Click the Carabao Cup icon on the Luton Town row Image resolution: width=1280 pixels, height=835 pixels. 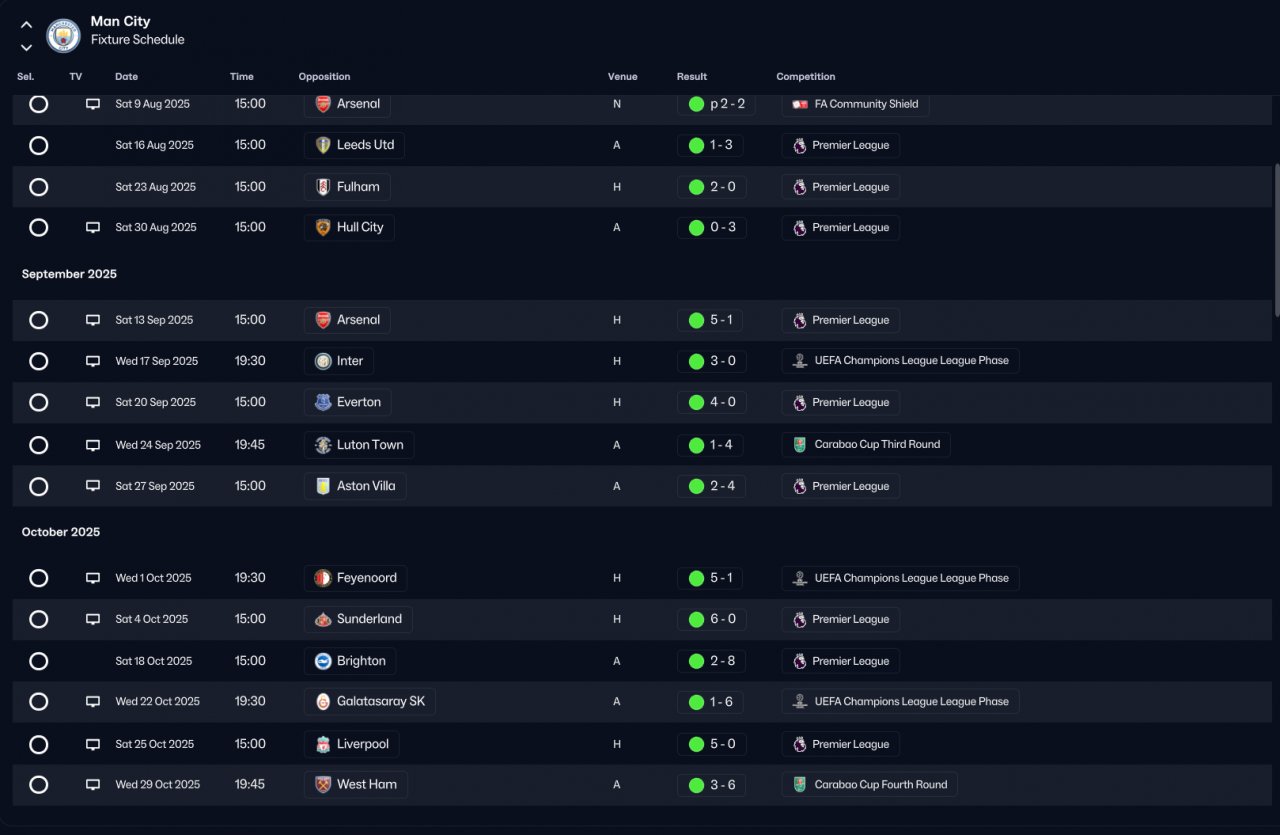tap(799, 445)
